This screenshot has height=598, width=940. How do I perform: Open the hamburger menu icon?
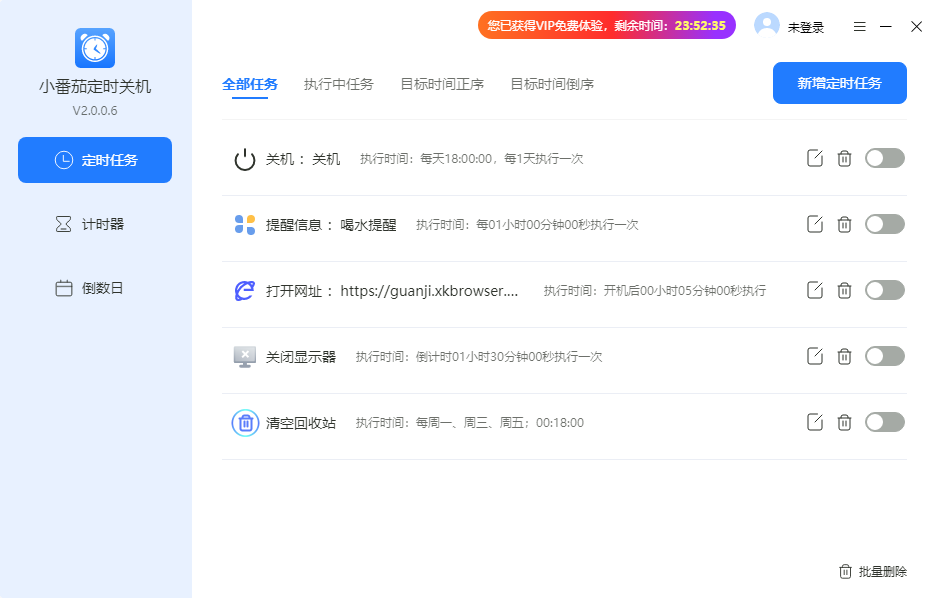859,27
